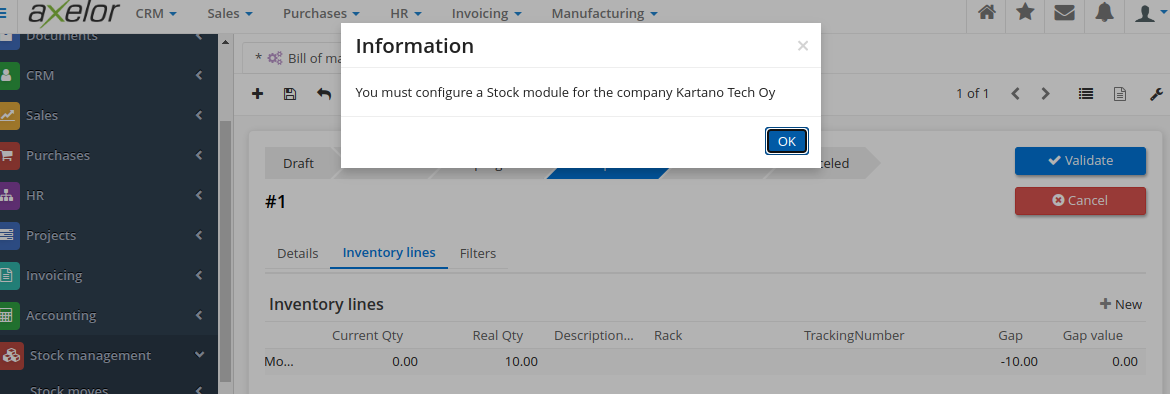1170x394 pixels.
Task: Sort by Current Qty column
Action: click(367, 336)
